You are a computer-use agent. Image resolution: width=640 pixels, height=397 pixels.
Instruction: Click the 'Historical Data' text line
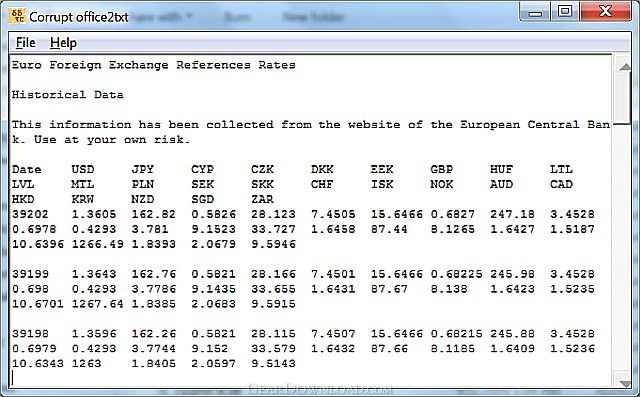pos(67,95)
